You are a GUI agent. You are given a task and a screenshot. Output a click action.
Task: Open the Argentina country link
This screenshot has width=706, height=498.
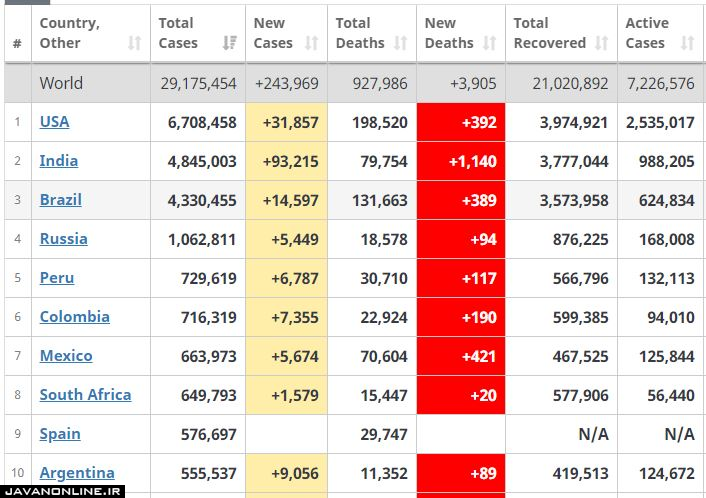(77, 473)
